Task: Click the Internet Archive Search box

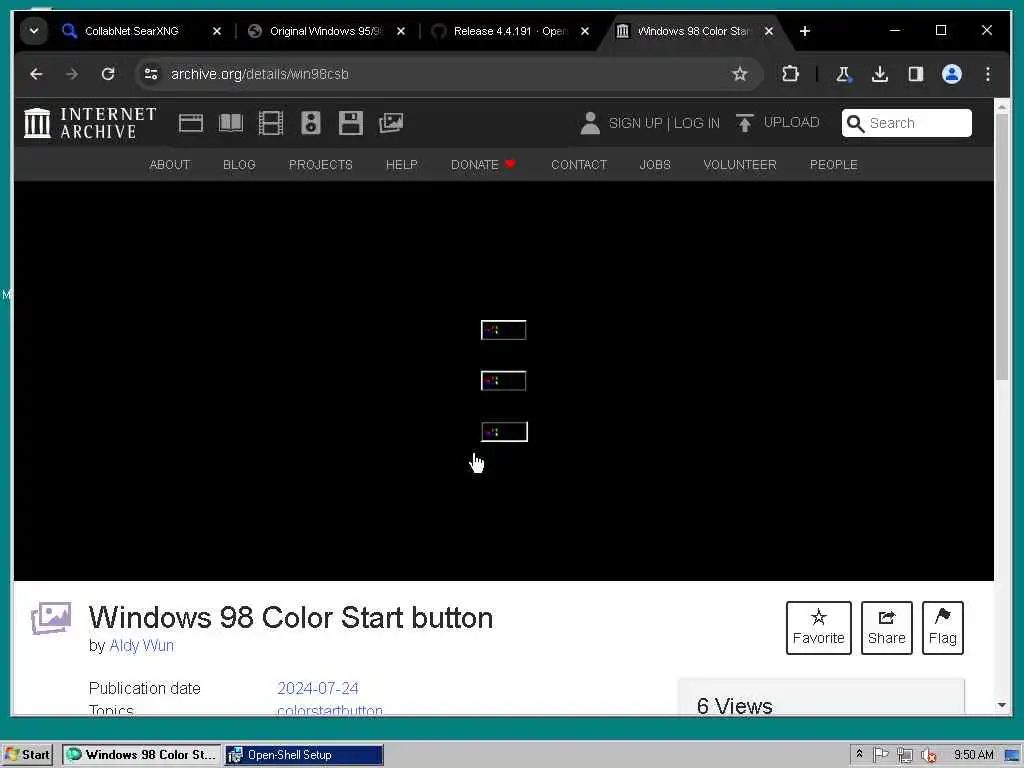Action: click(906, 123)
